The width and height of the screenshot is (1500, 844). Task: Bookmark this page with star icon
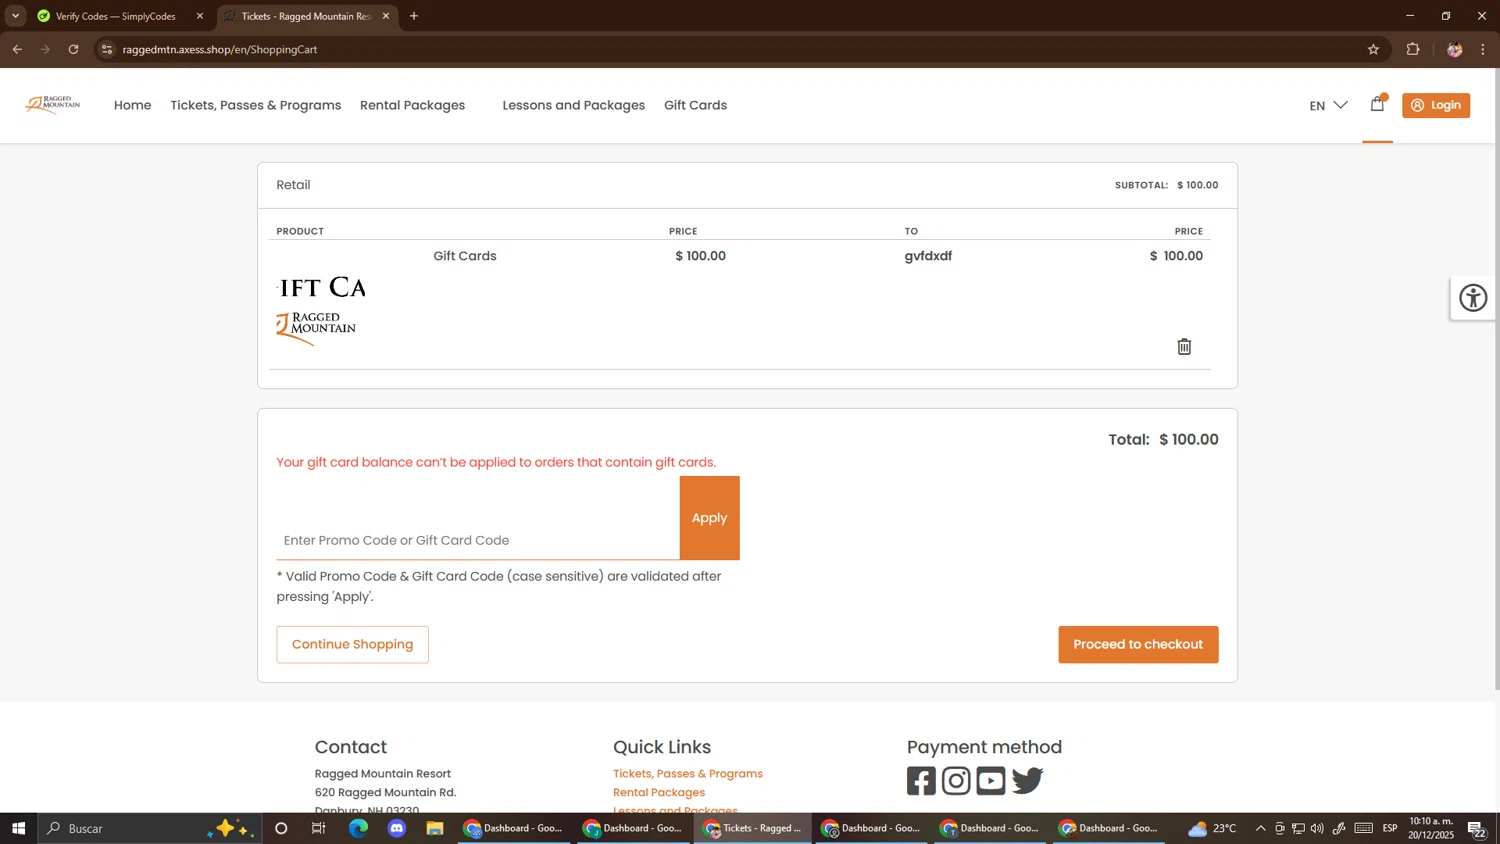(x=1373, y=49)
